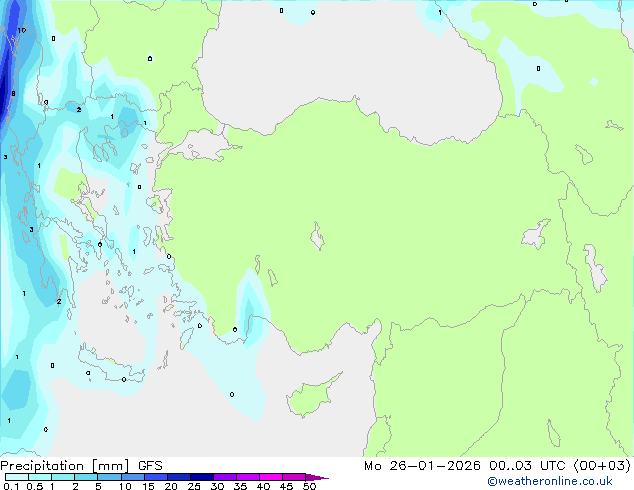Viewport: 634px width, 490px height.
Task: Click the "(00+03)" forecast offset text
Action: coord(602,466)
